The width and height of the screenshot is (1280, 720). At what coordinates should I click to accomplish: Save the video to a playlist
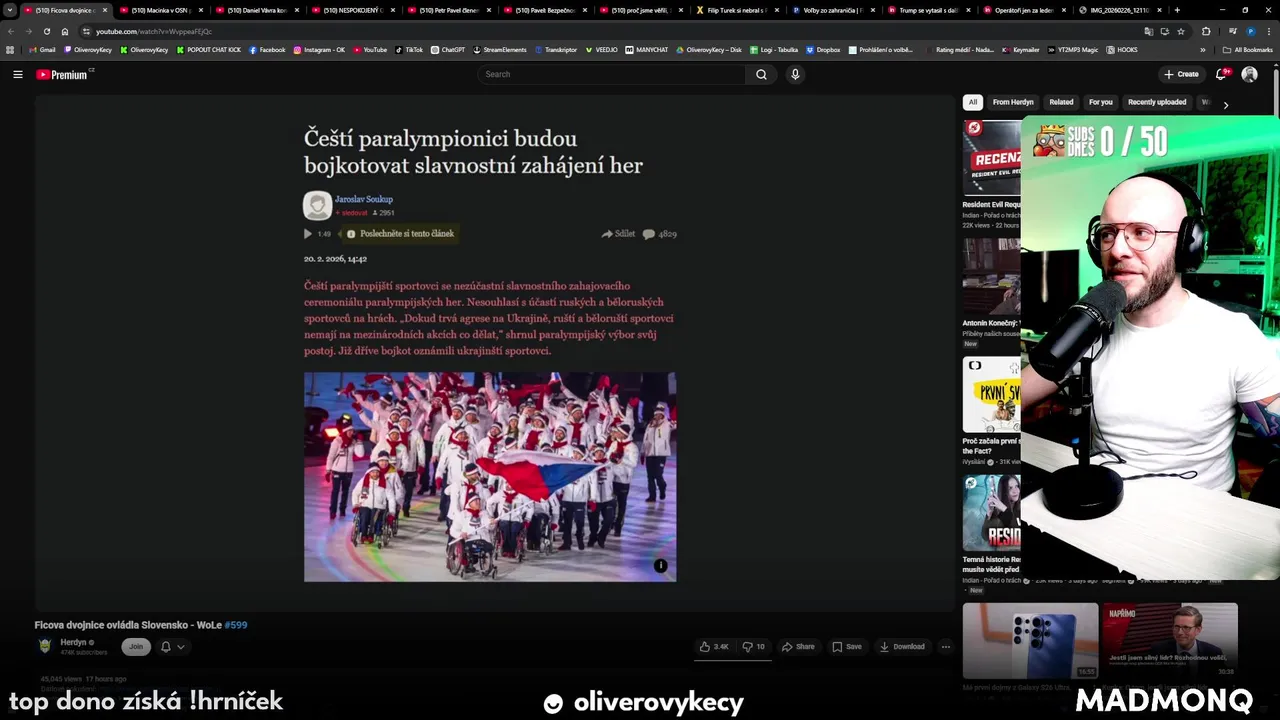(846, 647)
